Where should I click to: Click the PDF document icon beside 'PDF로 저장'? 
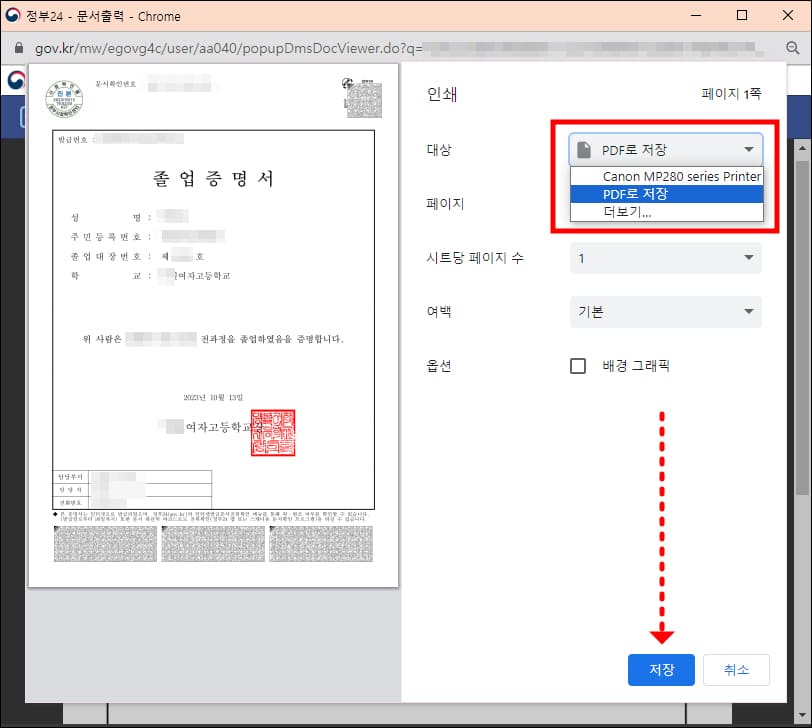[x=587, y=149]
